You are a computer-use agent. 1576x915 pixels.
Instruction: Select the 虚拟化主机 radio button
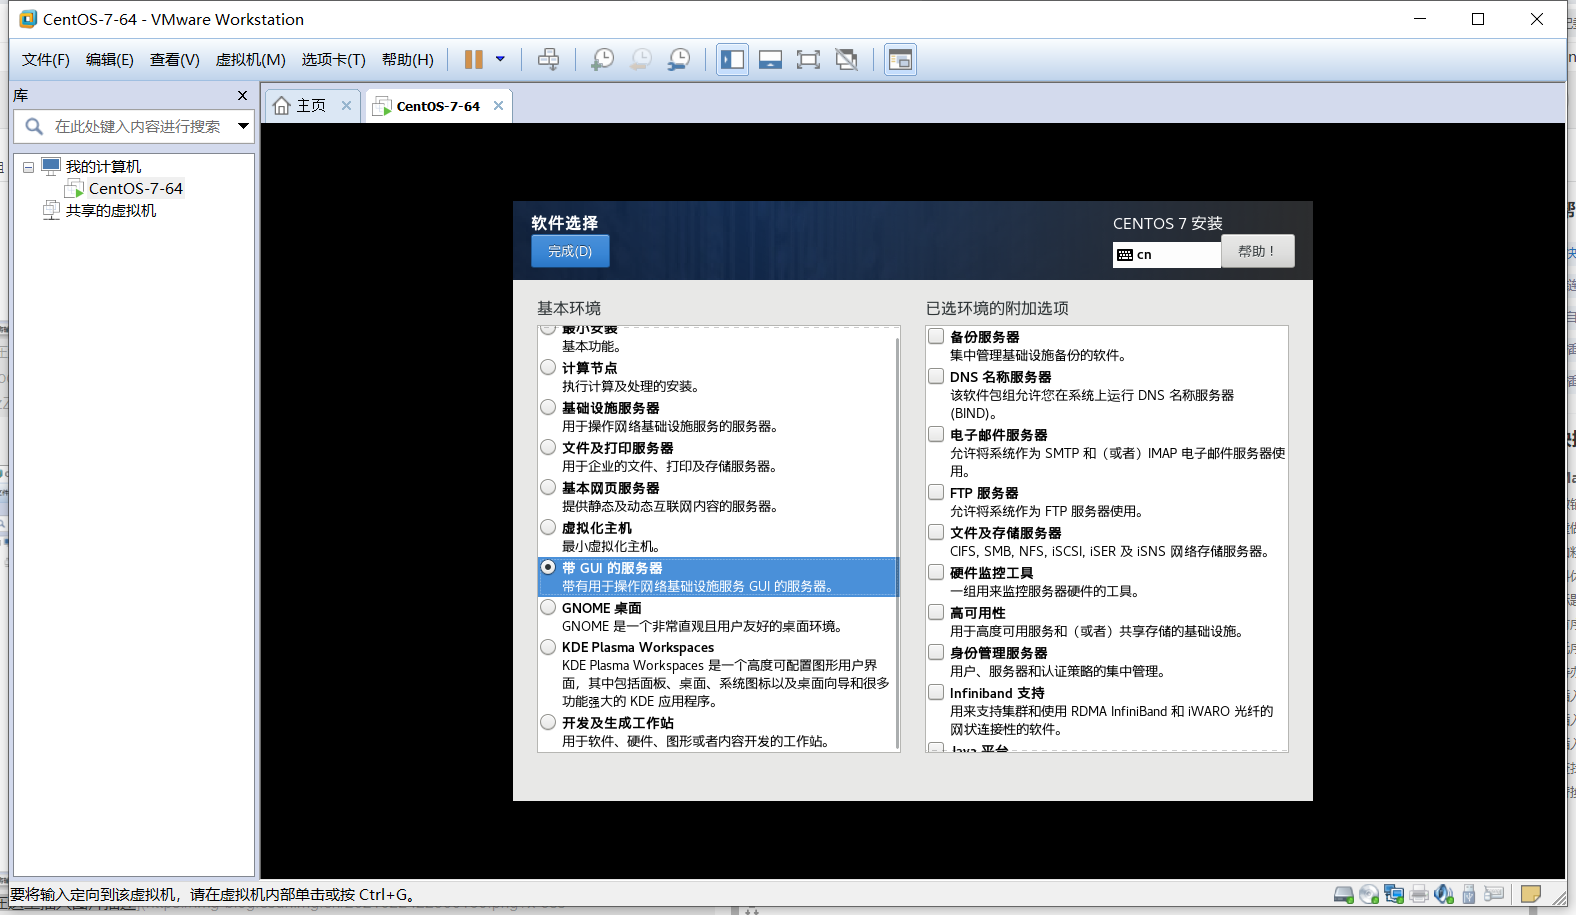[548, 527]
